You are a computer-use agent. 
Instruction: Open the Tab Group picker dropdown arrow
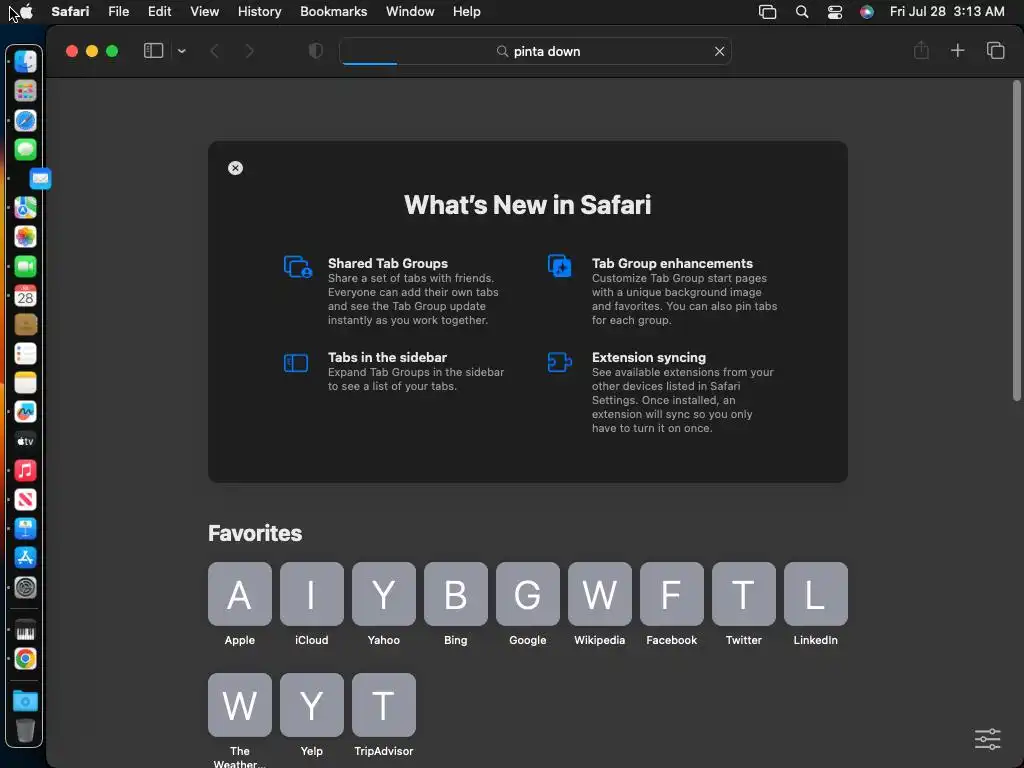pyautogui.click(x=182, y=51)
